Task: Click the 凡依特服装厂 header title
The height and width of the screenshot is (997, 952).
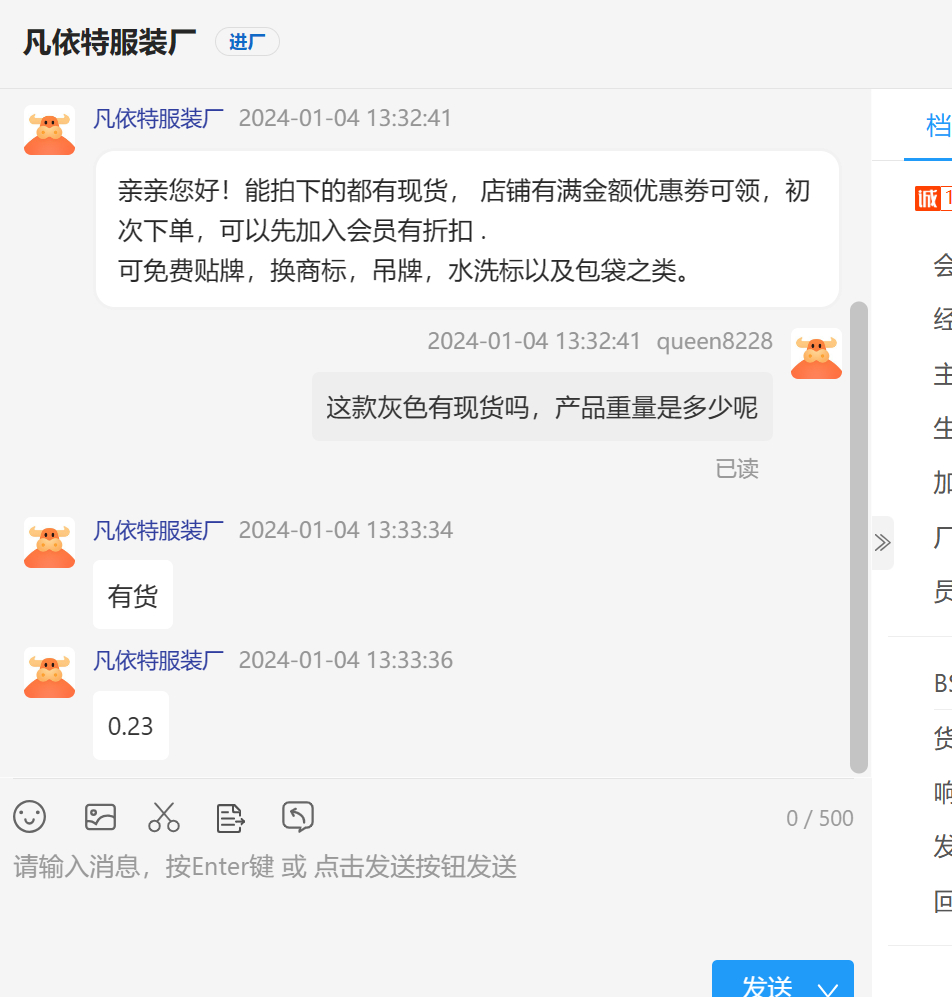Action: click(x=109, y=43)
